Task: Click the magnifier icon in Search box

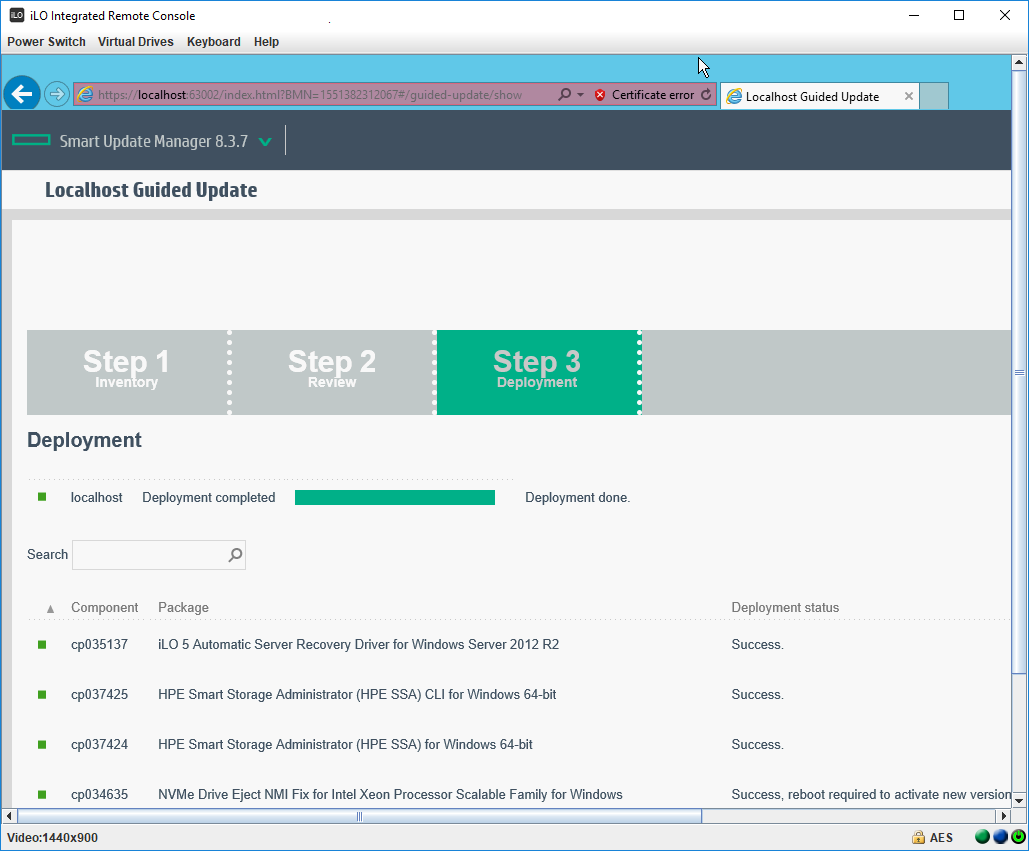Action: click(x=235, y=555)
